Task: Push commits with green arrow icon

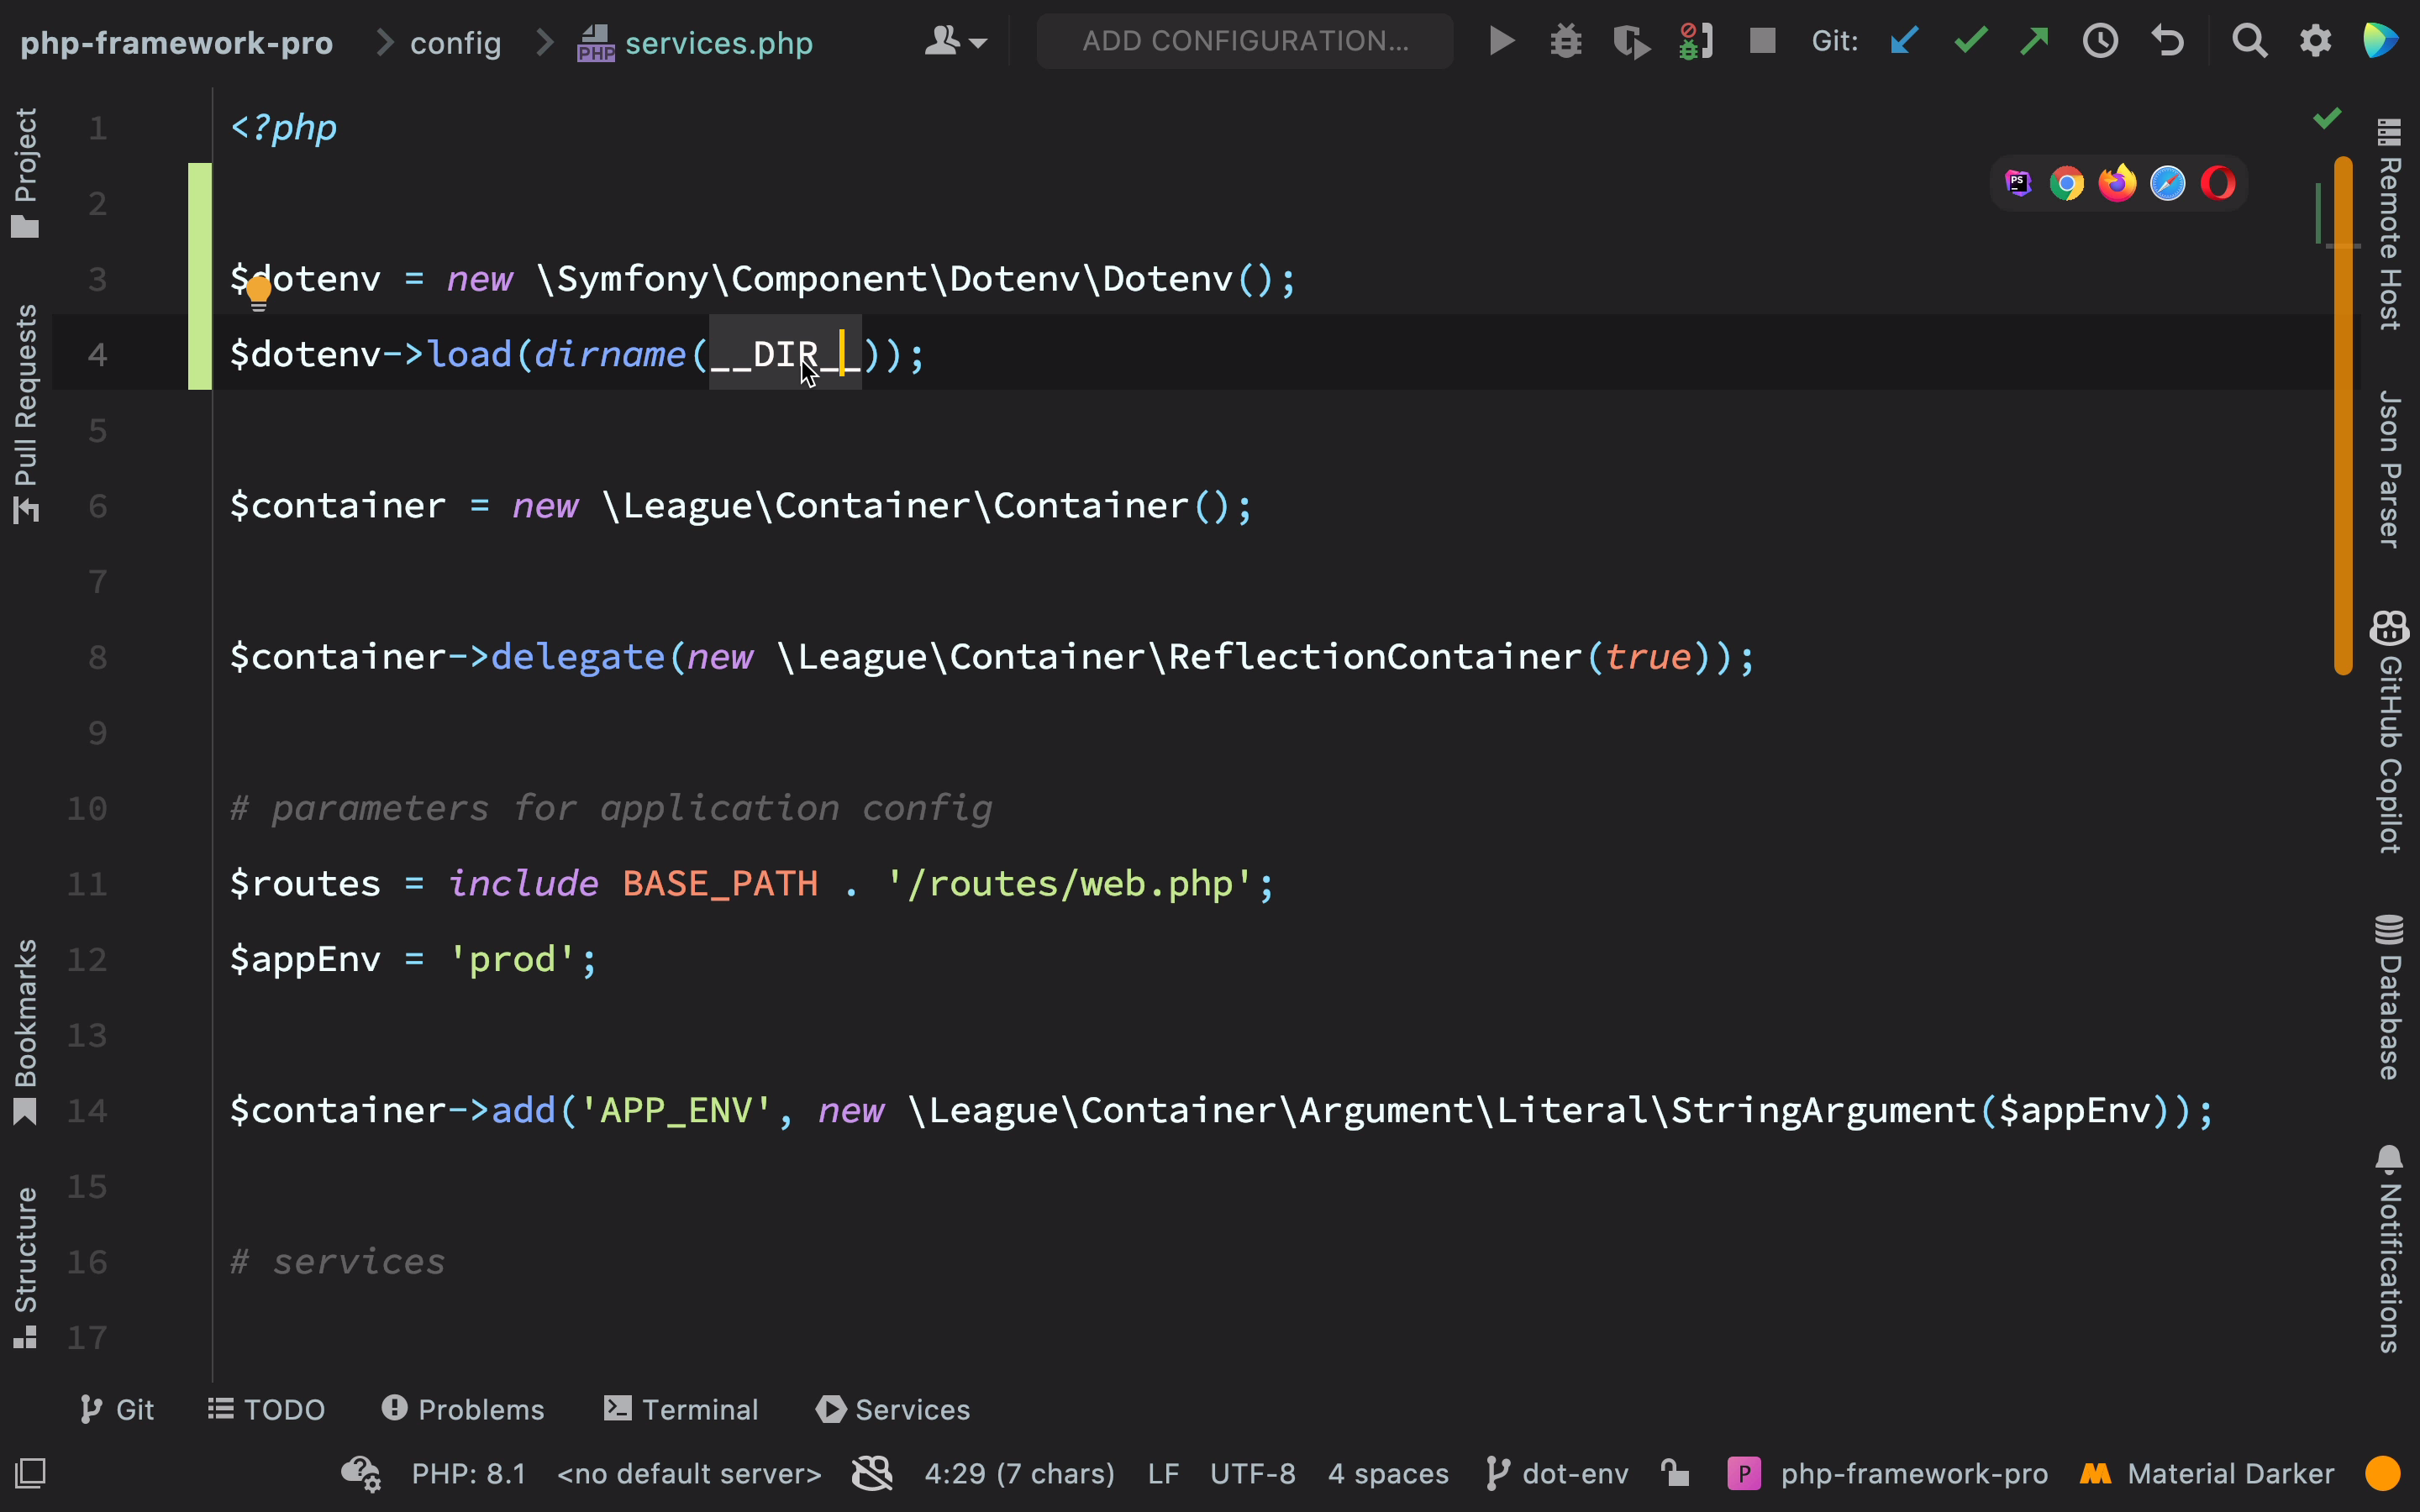Action: 2035,41
